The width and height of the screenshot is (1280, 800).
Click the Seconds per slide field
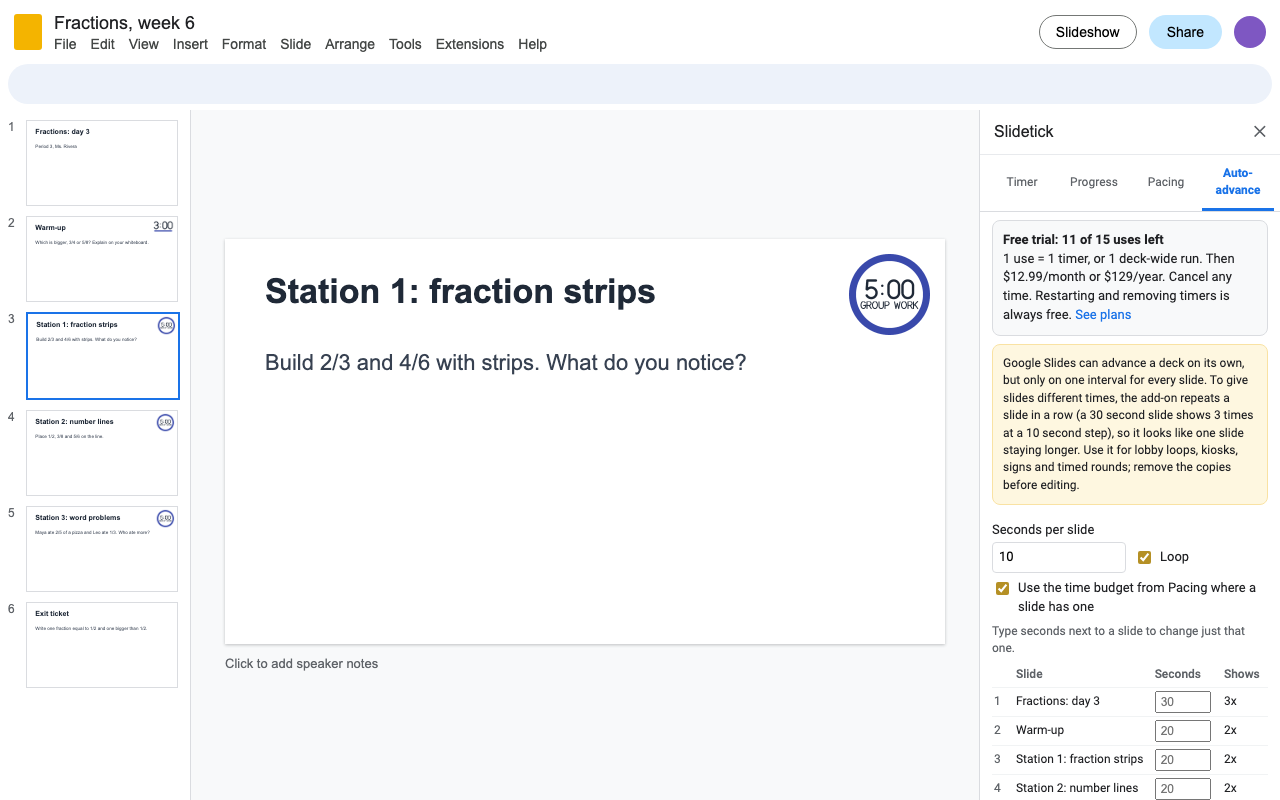point(1059,557)
